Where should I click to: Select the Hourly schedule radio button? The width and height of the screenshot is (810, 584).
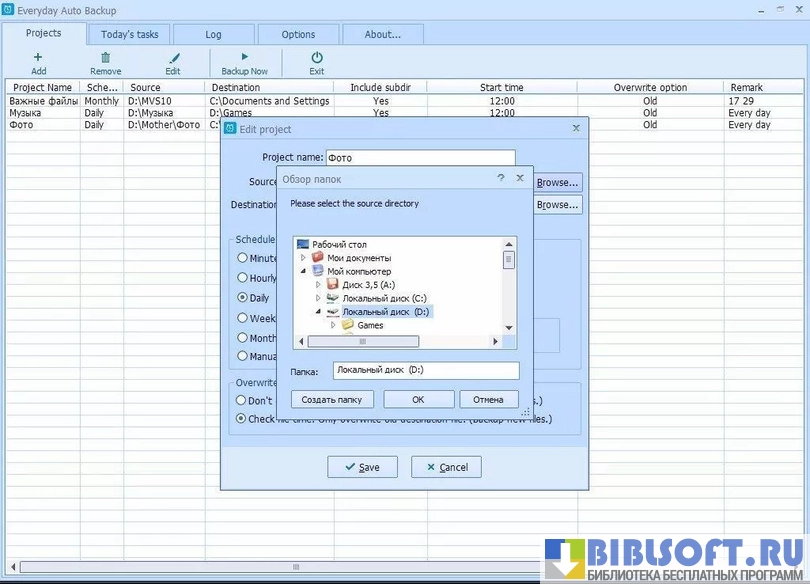242,278
